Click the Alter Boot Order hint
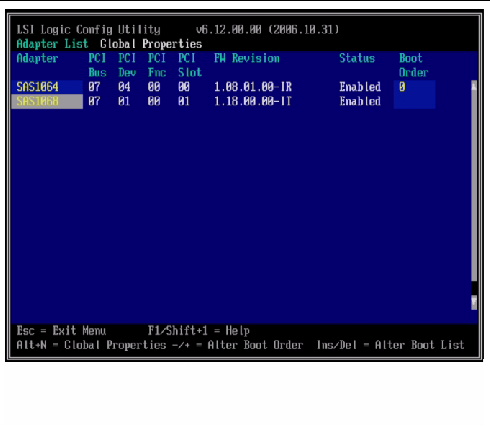Screen dimensions: 490x426 (238, 345)
